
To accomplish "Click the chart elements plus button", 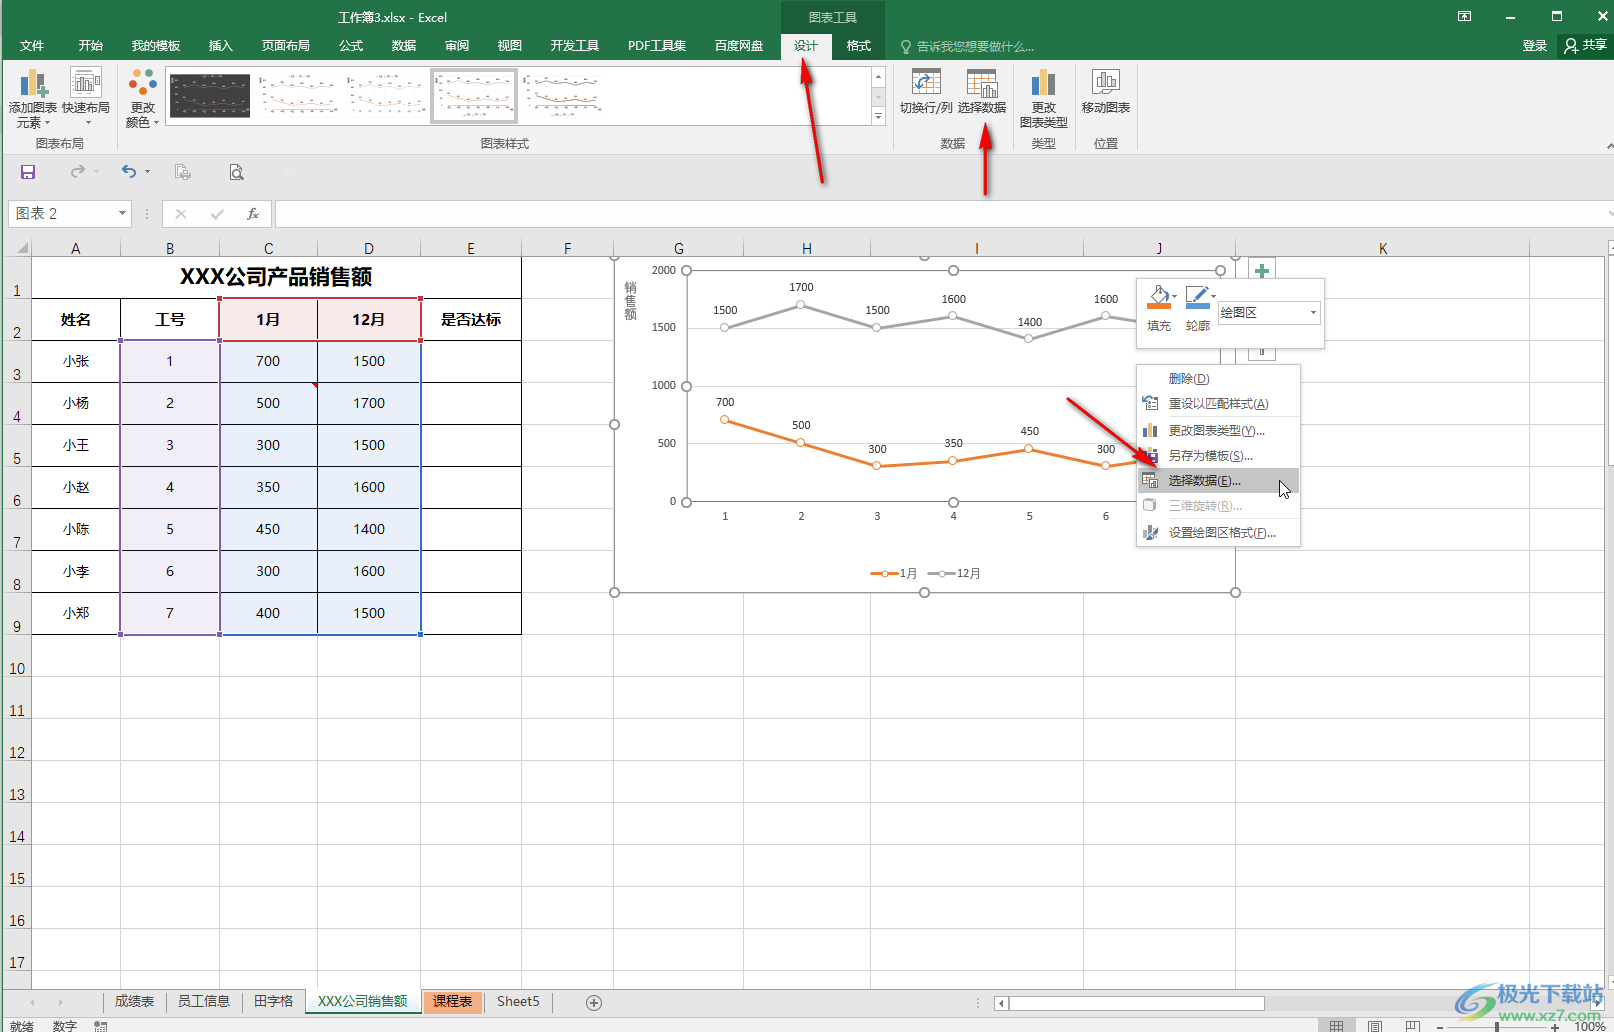I will (1262, 271).
